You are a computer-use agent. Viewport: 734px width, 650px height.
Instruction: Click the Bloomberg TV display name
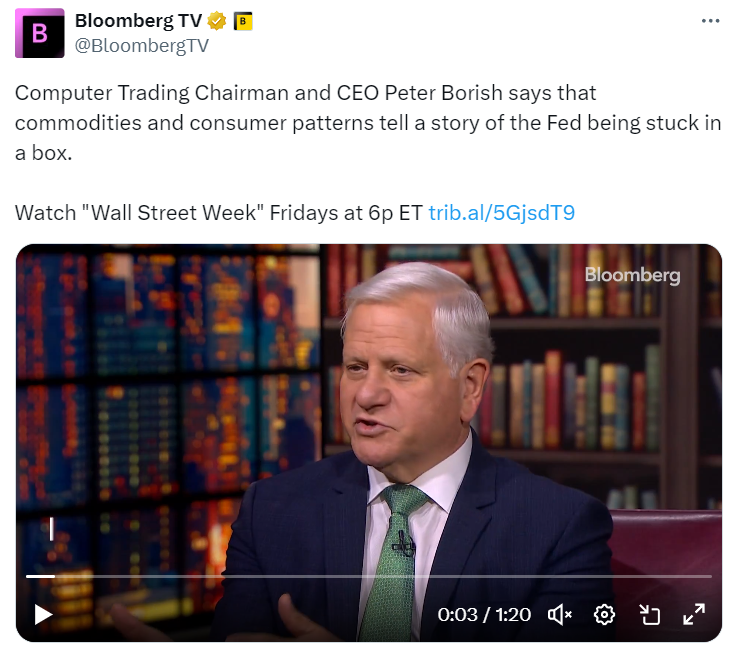(x=137, y=21)
